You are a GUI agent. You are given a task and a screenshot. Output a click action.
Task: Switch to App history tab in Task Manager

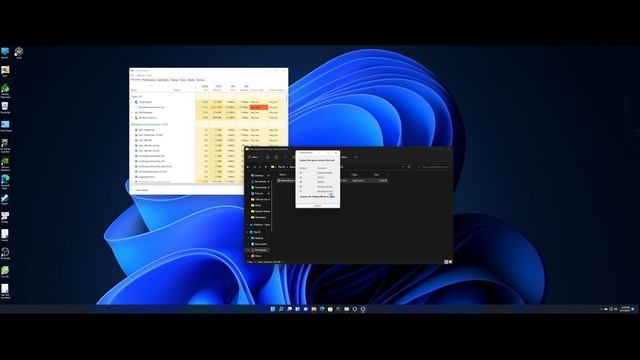[163, 80]
